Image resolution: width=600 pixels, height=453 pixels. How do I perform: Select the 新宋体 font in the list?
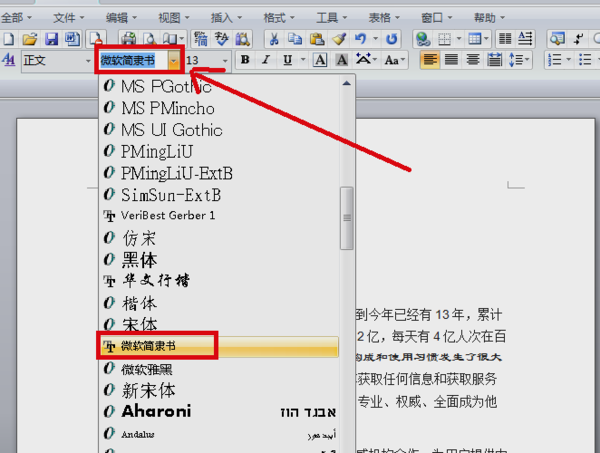pos(219,391)
